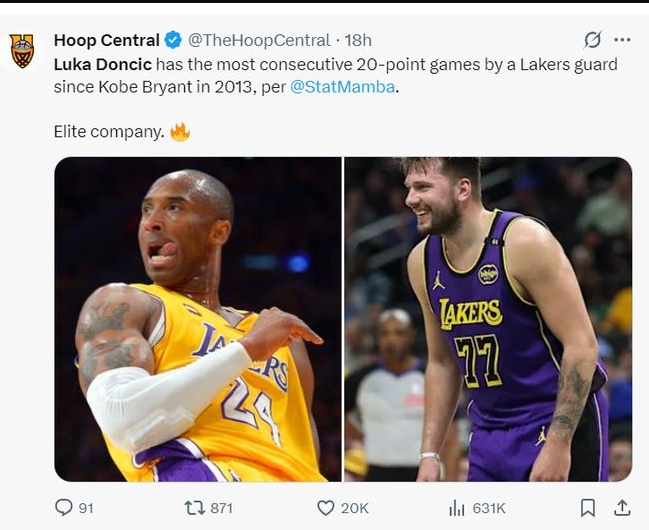Open the @TheHoopCentral handle link
Screen dimensions: 649x530
click(x=259, y=40)
